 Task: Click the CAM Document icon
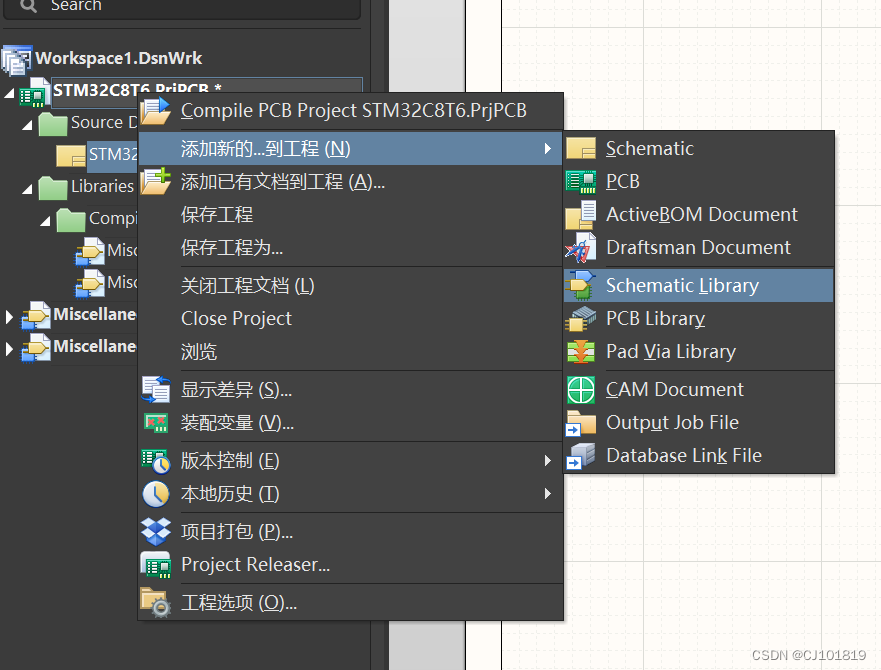(581, 390)
